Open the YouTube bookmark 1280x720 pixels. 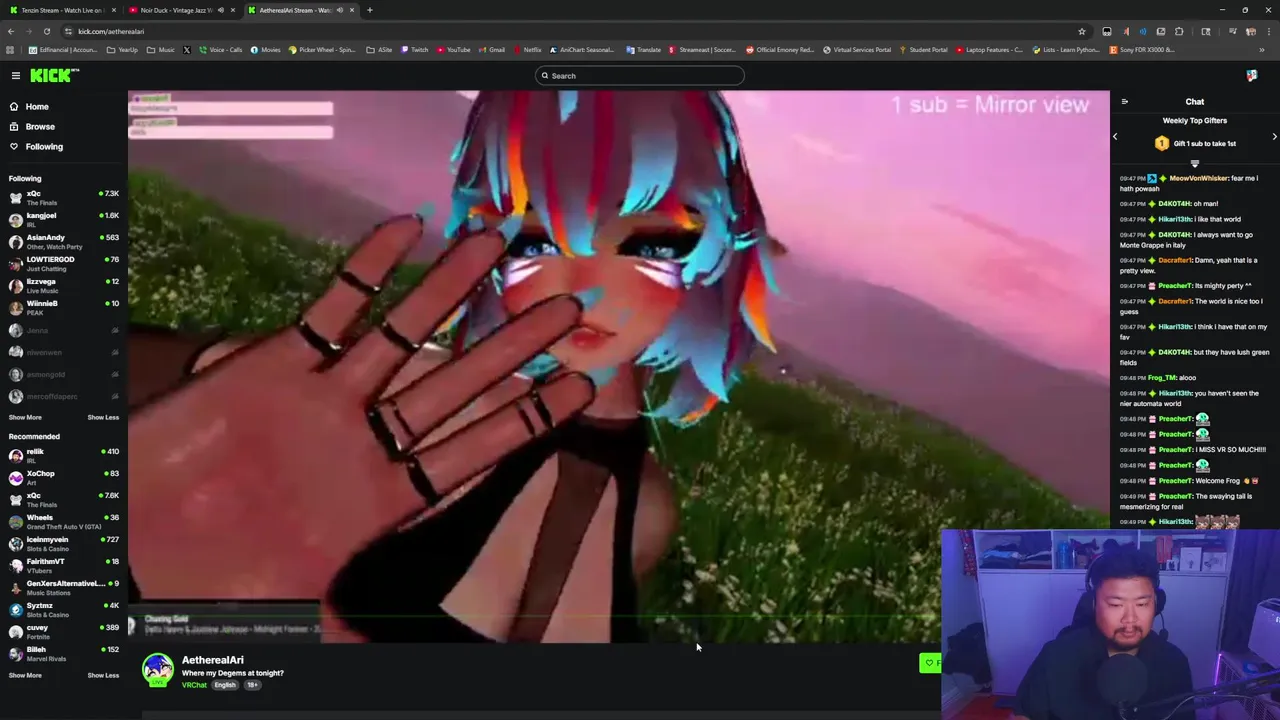(453, 50)
